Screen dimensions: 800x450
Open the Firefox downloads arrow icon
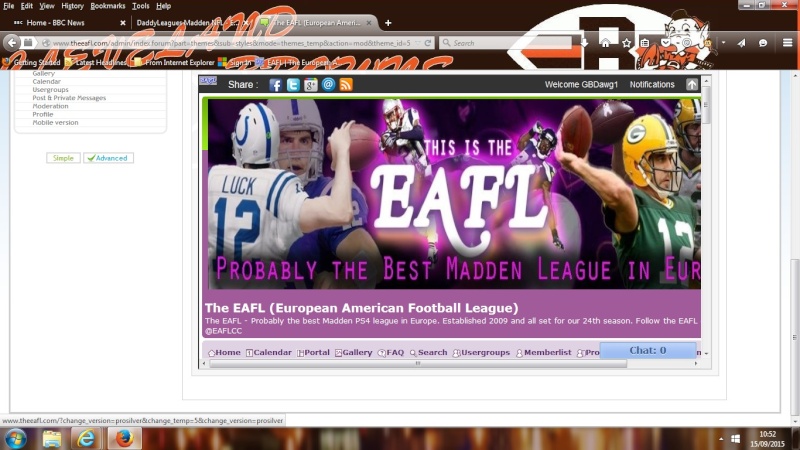[585, 43]
